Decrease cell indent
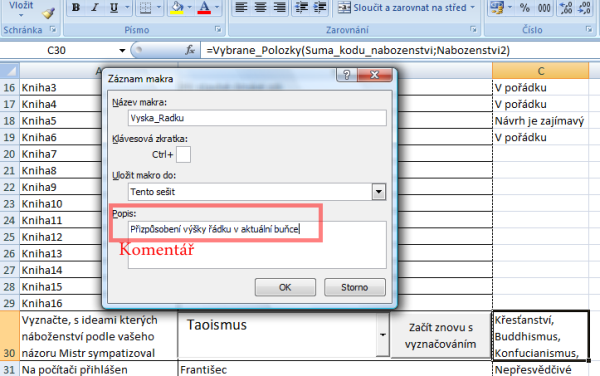Viewport: 600px width, 376px height. [302, 7]
